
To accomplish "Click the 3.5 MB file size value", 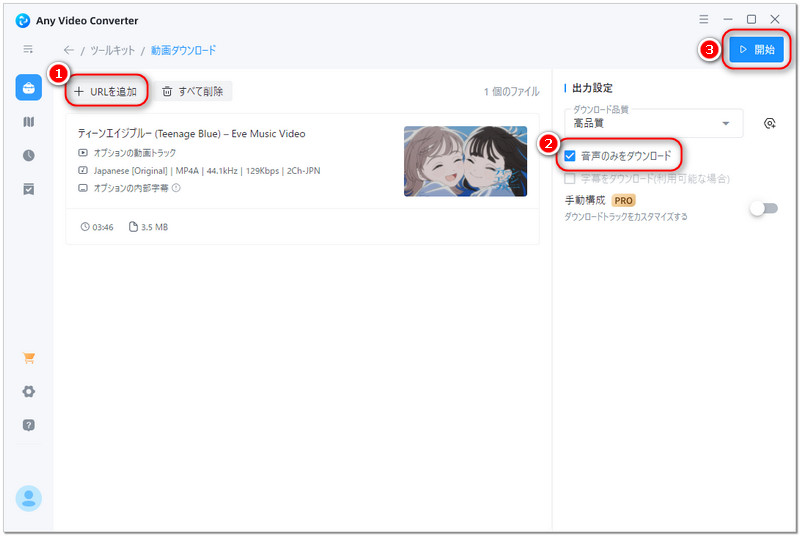I will click(x=154, y=227).
